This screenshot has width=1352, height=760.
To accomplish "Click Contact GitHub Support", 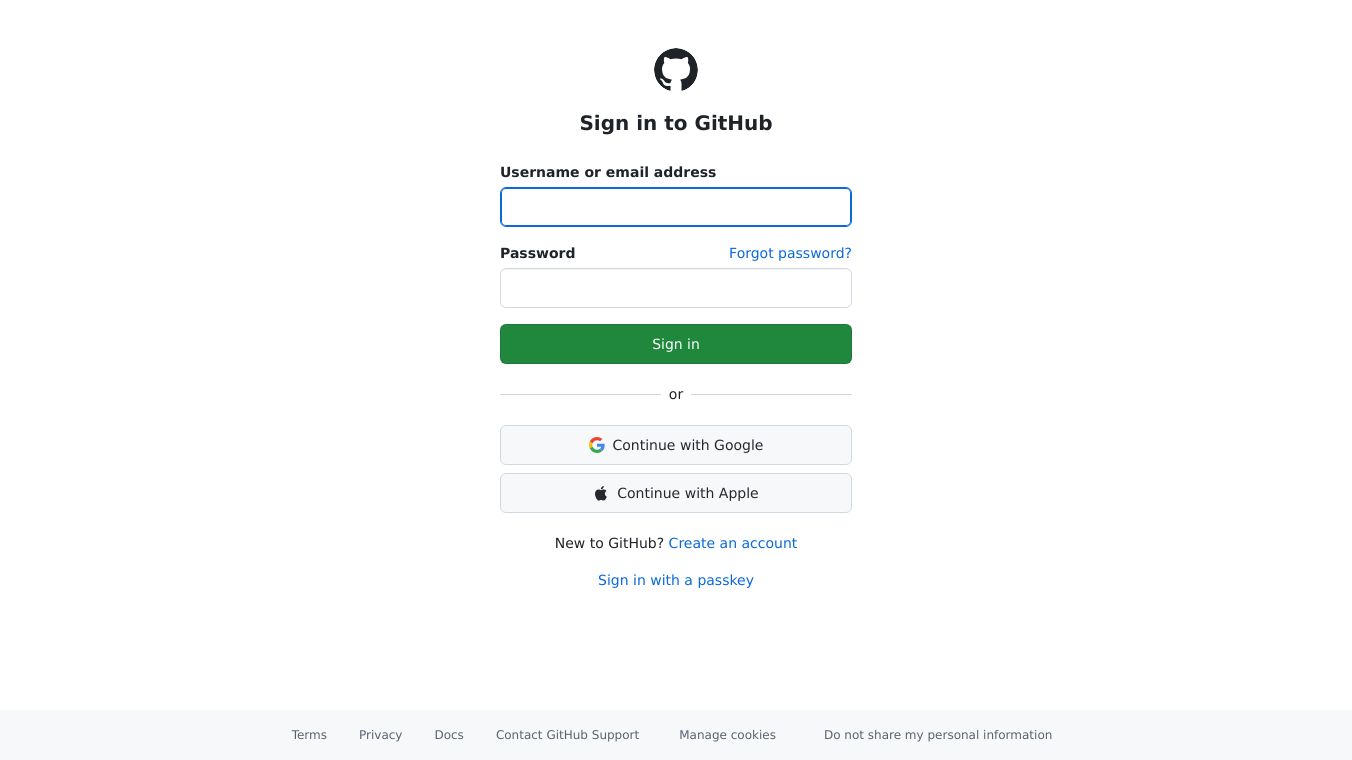I will 567,735.
